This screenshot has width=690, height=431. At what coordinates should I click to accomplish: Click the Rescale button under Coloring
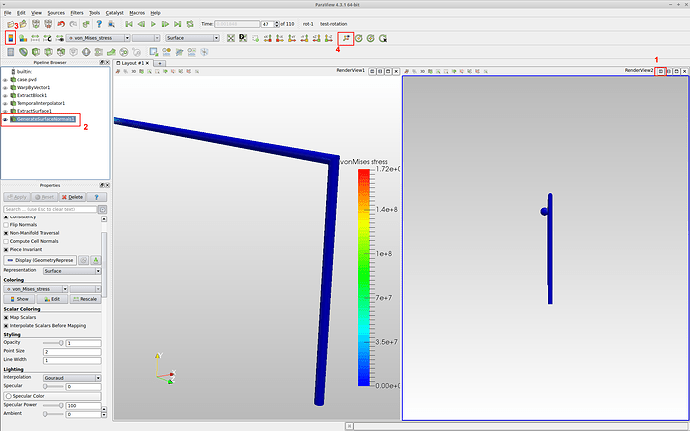point(85,298)
